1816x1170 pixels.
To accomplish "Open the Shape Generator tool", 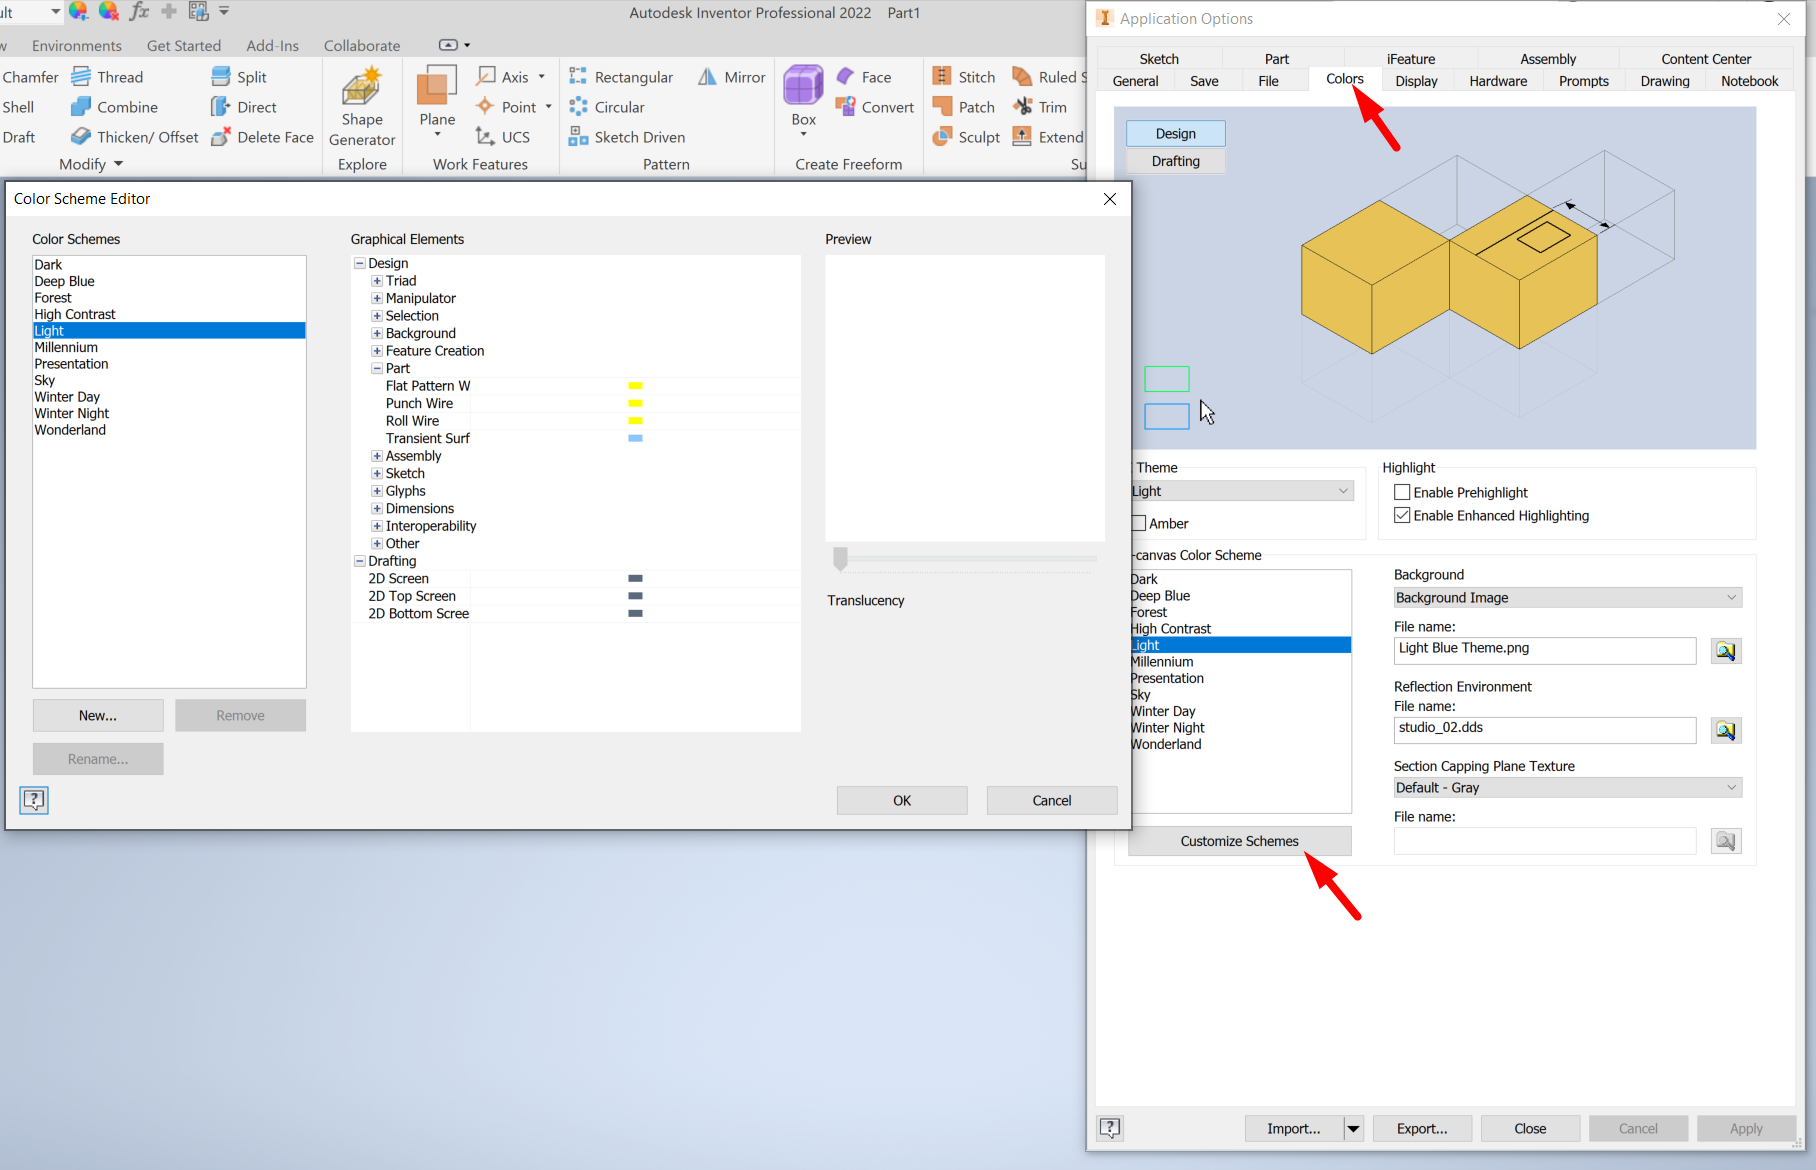I will pyautogui.click(x=362, y=103).
